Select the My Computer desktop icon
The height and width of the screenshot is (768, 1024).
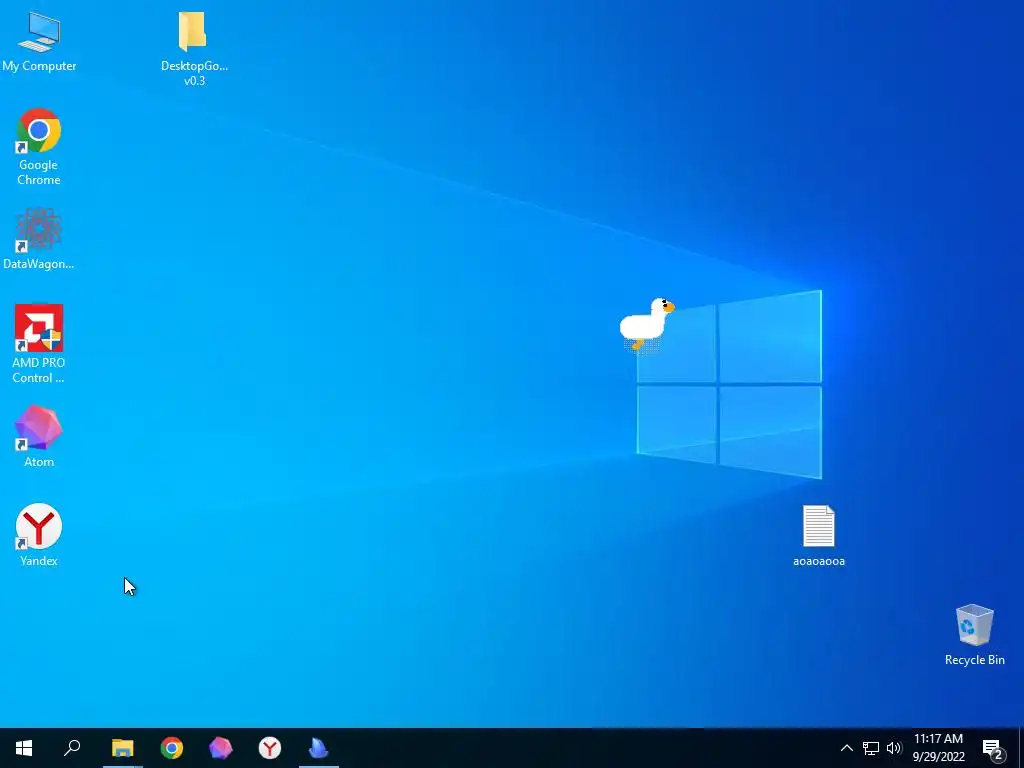[39, 42]
